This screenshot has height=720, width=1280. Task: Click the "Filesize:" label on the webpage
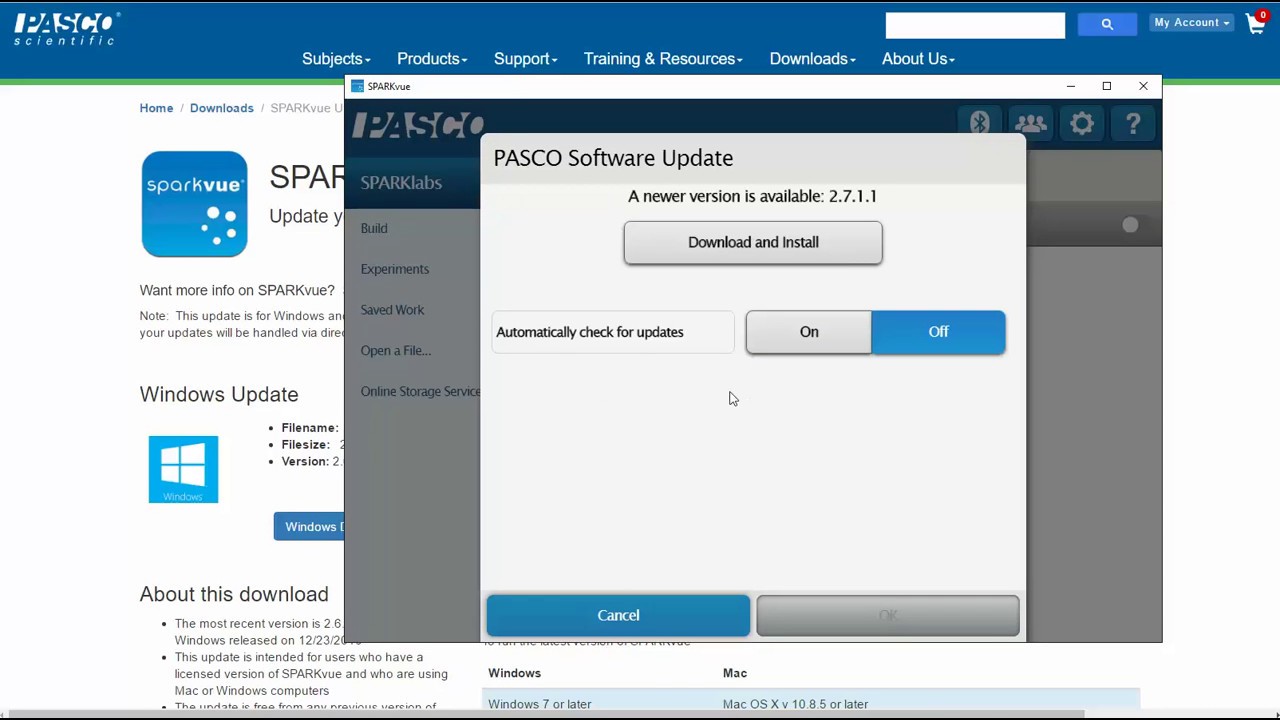point(306,445)
